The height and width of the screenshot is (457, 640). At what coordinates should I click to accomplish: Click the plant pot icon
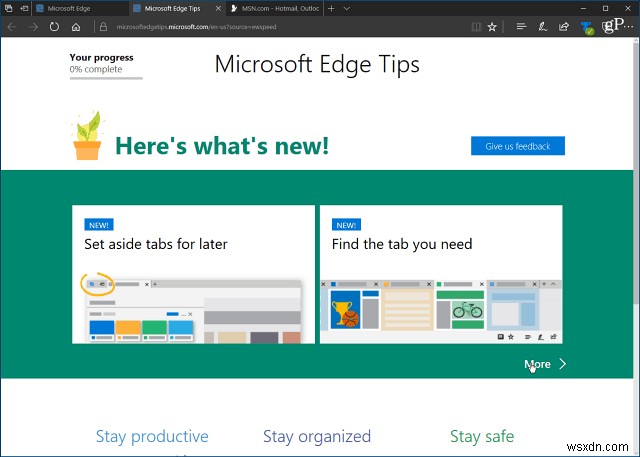tap(87, 135)
